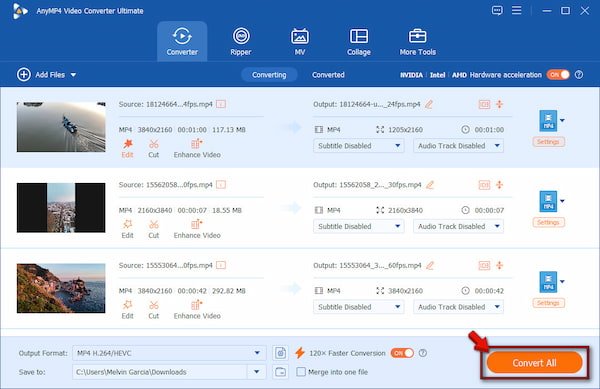
Task: Cut the 15562058 video
Action: pyautogui.click(x=153, y=229)
